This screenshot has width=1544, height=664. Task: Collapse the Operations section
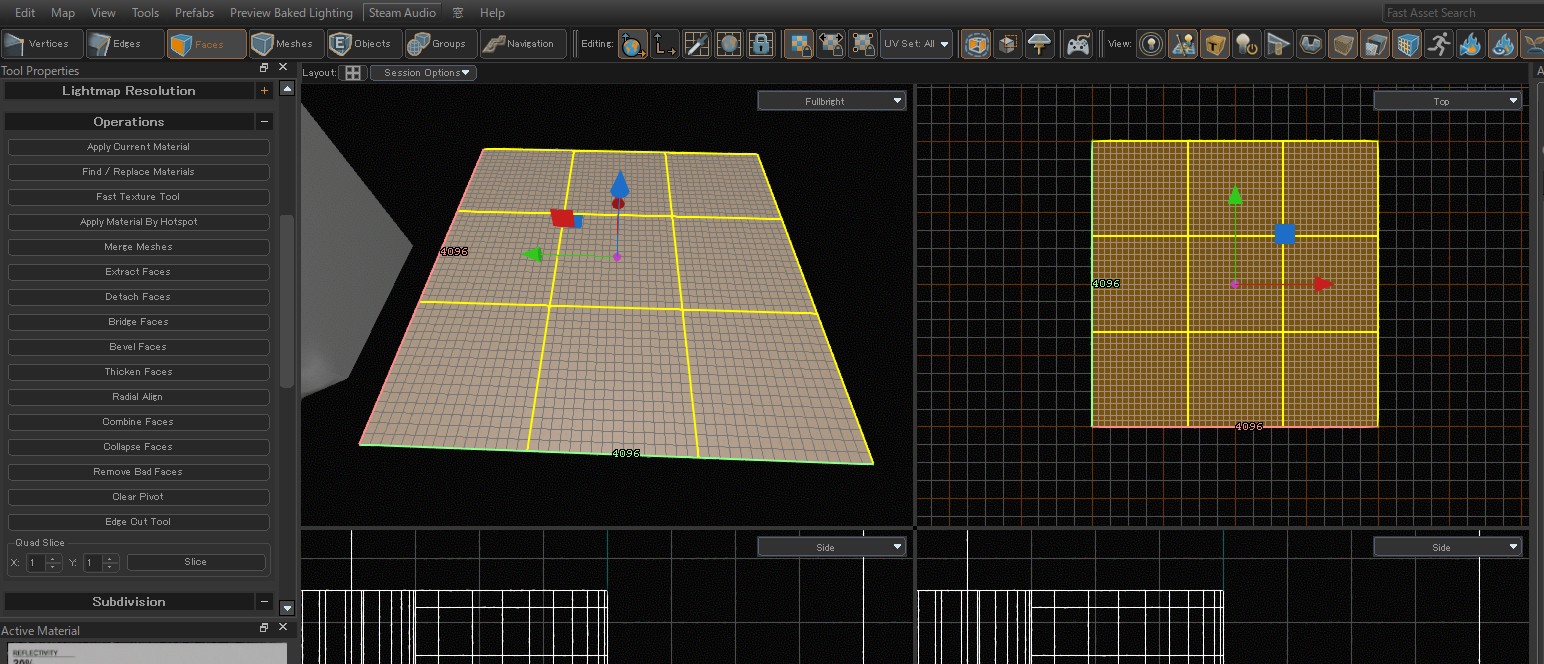[264, 122]
